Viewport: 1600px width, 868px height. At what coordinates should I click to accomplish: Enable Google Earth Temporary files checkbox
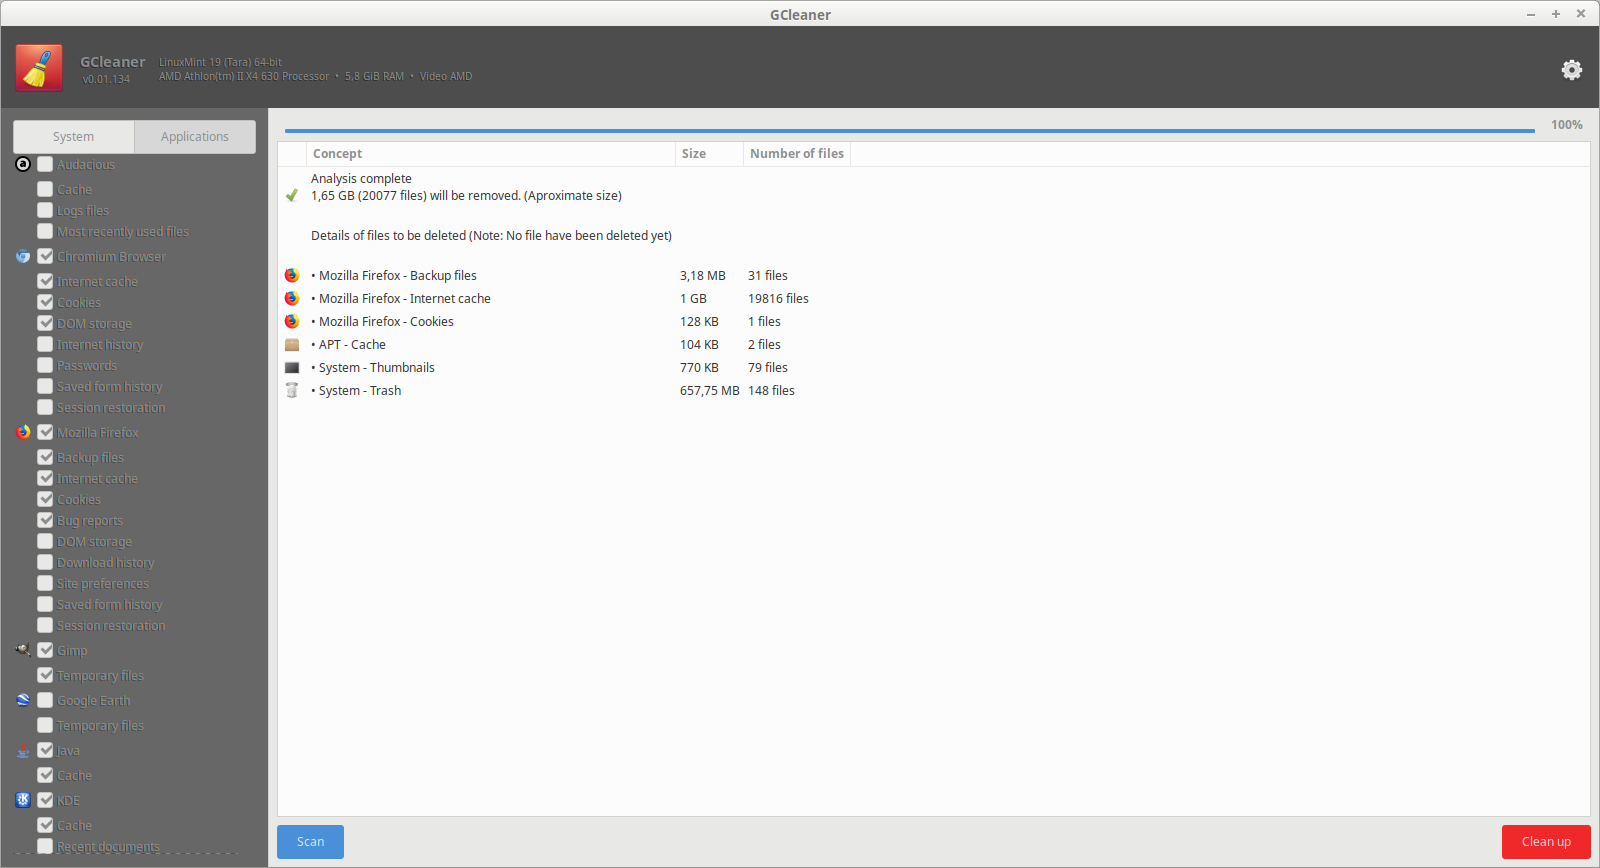point(45,725)
